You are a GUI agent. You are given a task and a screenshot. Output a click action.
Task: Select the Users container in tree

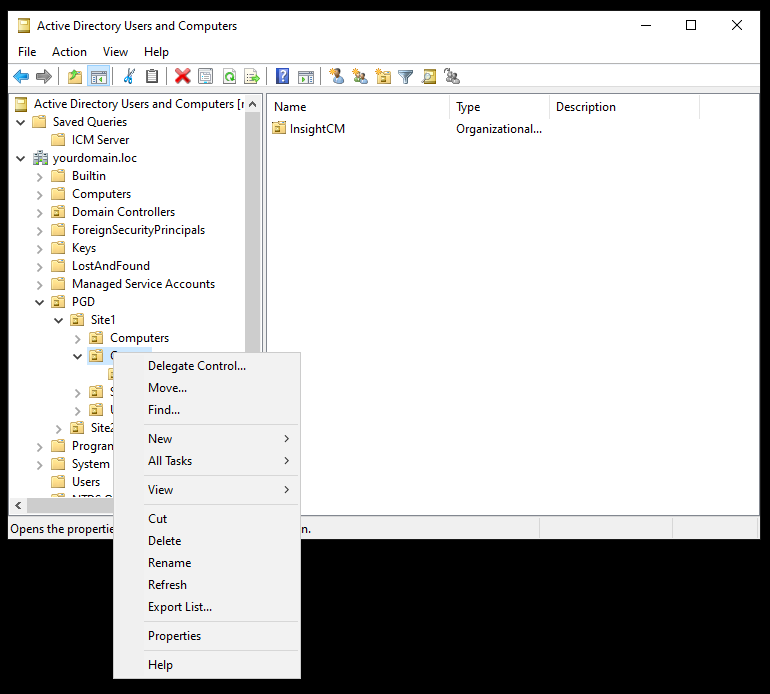coord(86,482)
